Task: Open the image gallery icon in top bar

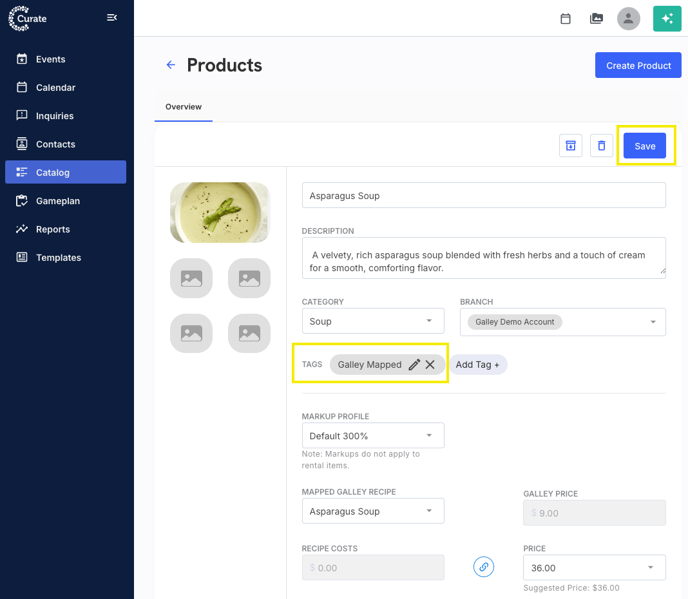Action: click(596, 18)
